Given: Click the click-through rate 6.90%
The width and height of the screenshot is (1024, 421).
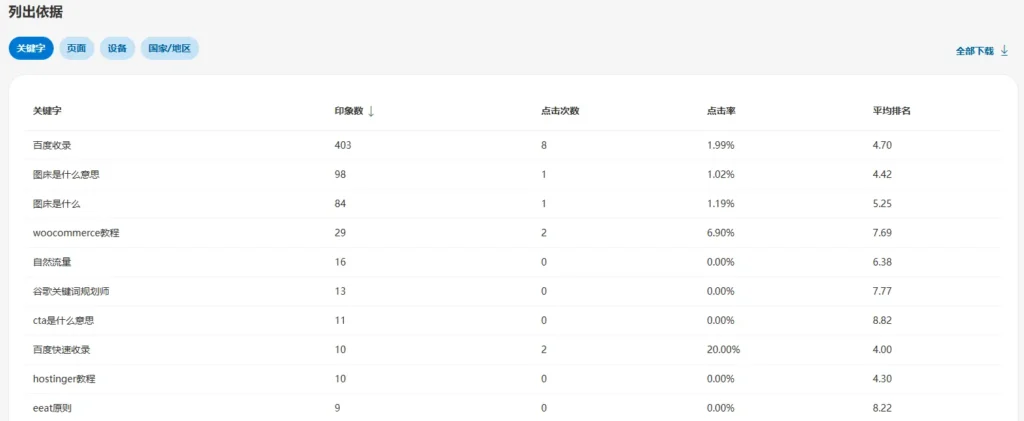Looking at the screenshot, I should click(721, 233).
